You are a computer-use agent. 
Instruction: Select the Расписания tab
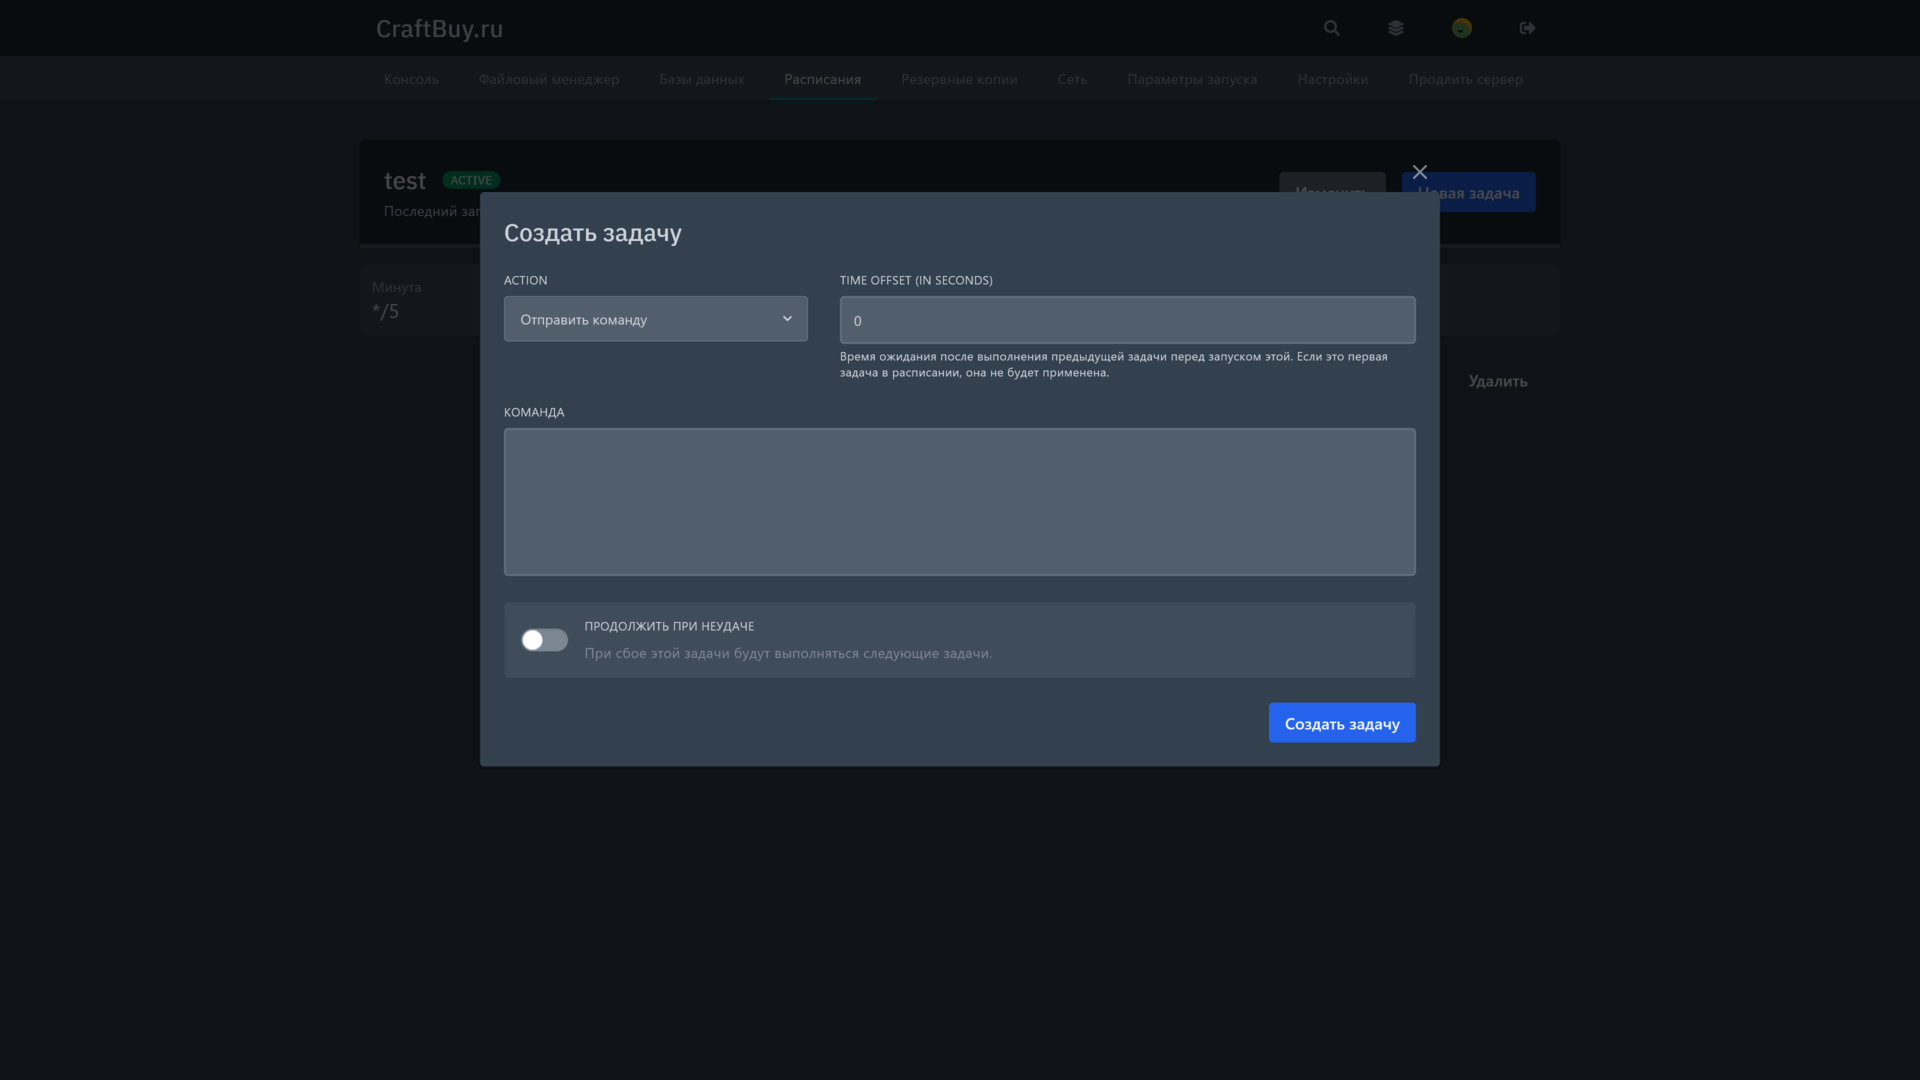click(x=822, y=79)
